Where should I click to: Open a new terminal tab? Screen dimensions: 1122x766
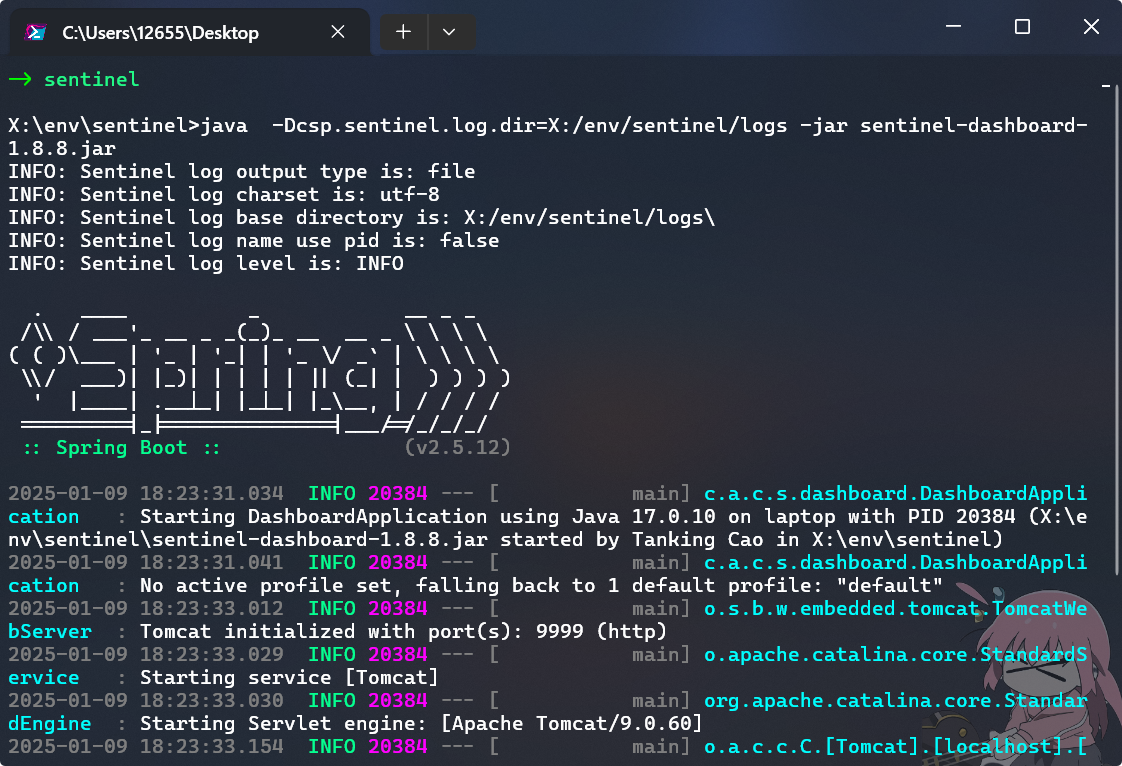coord(404,32)
